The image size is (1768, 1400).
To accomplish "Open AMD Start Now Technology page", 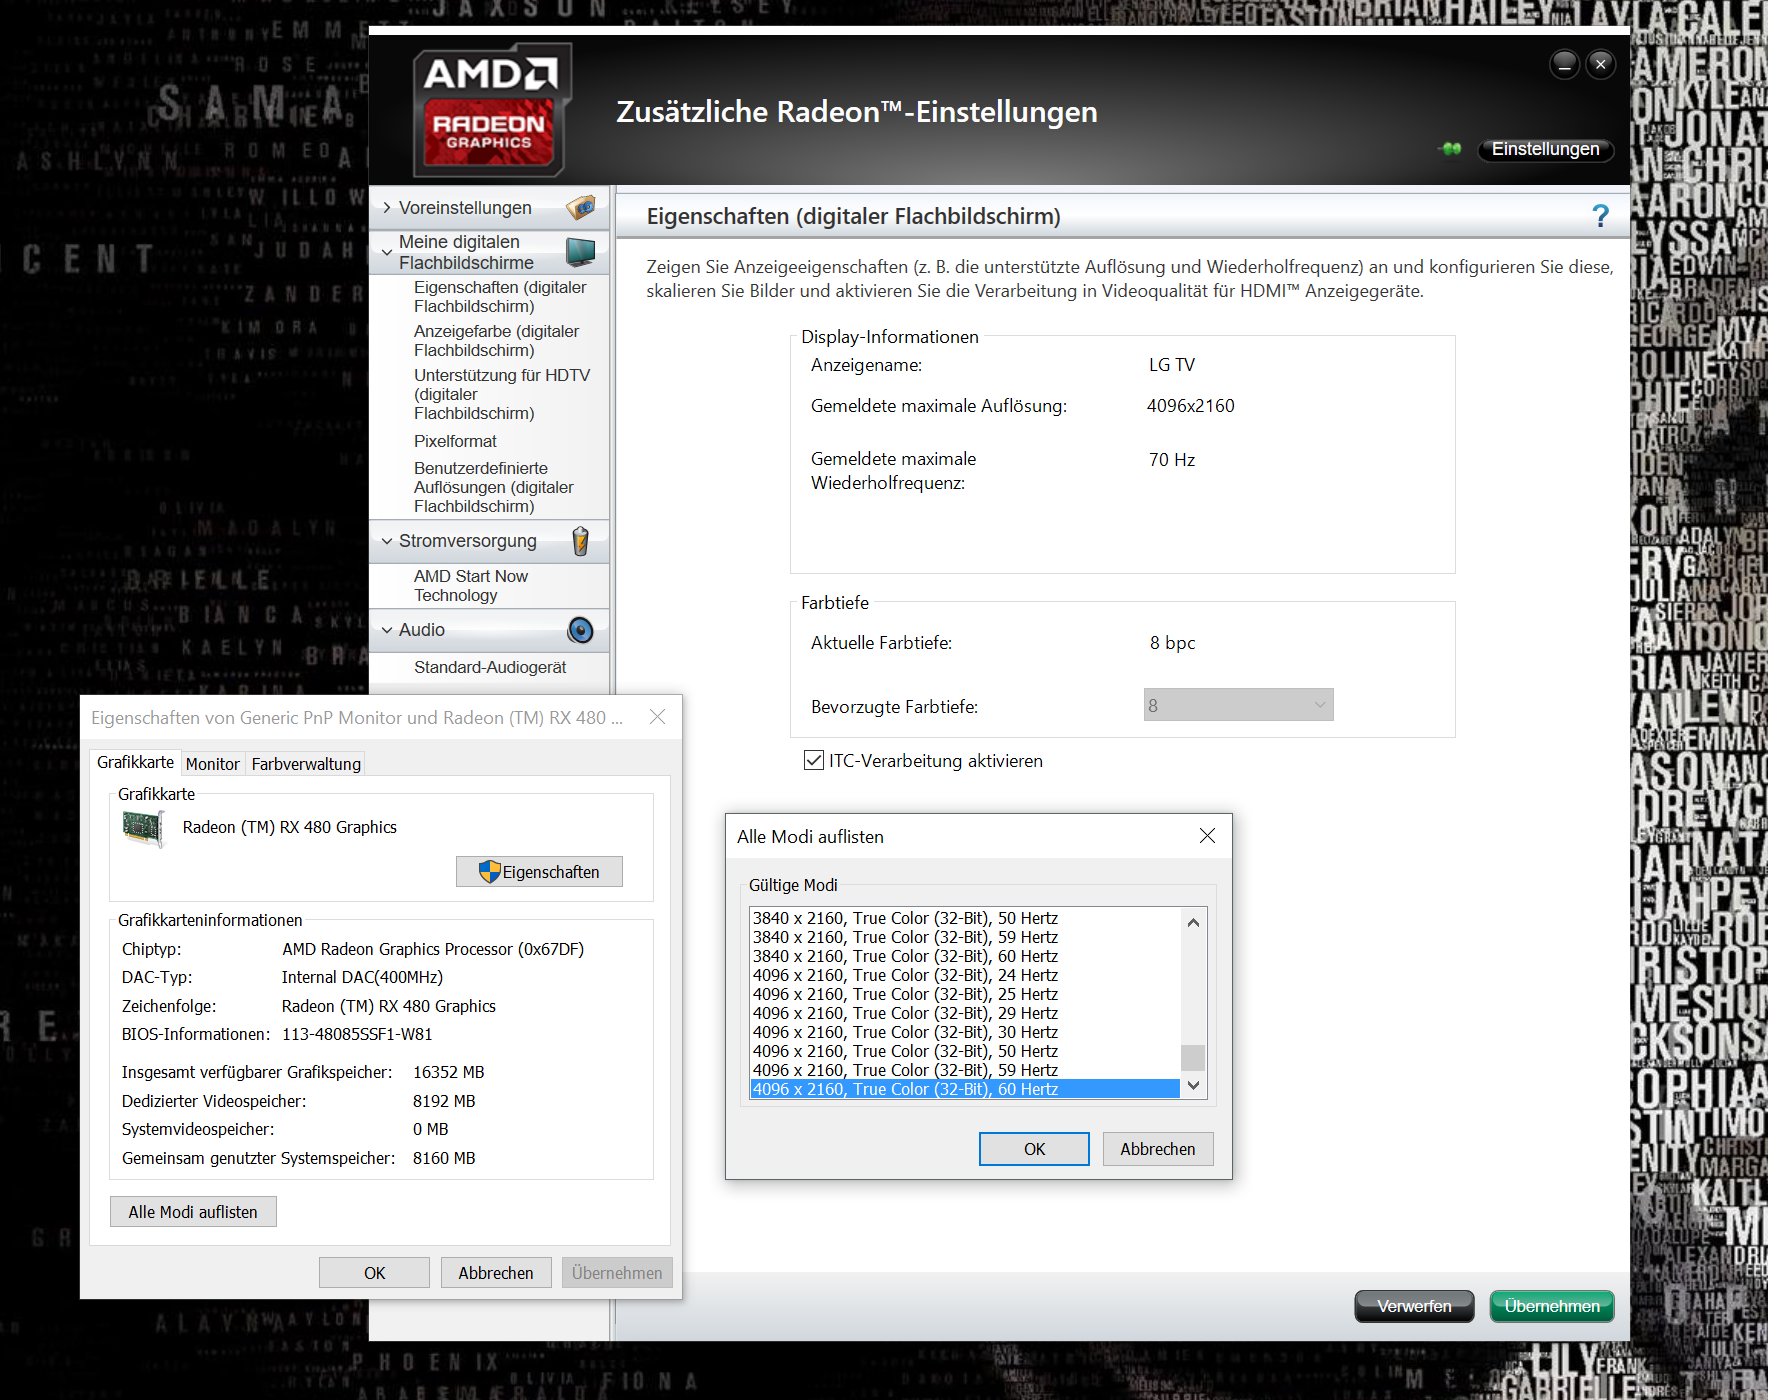I will click(470, 586).
